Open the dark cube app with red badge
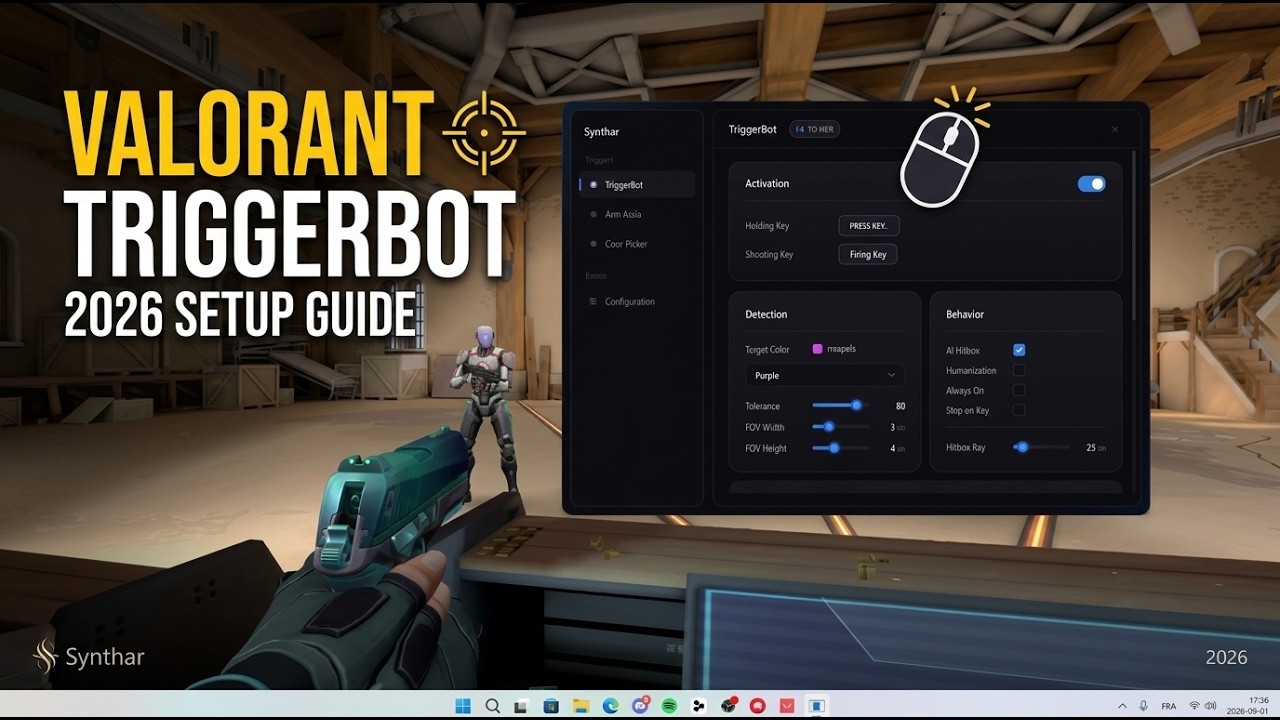 [x=729, y=705]
